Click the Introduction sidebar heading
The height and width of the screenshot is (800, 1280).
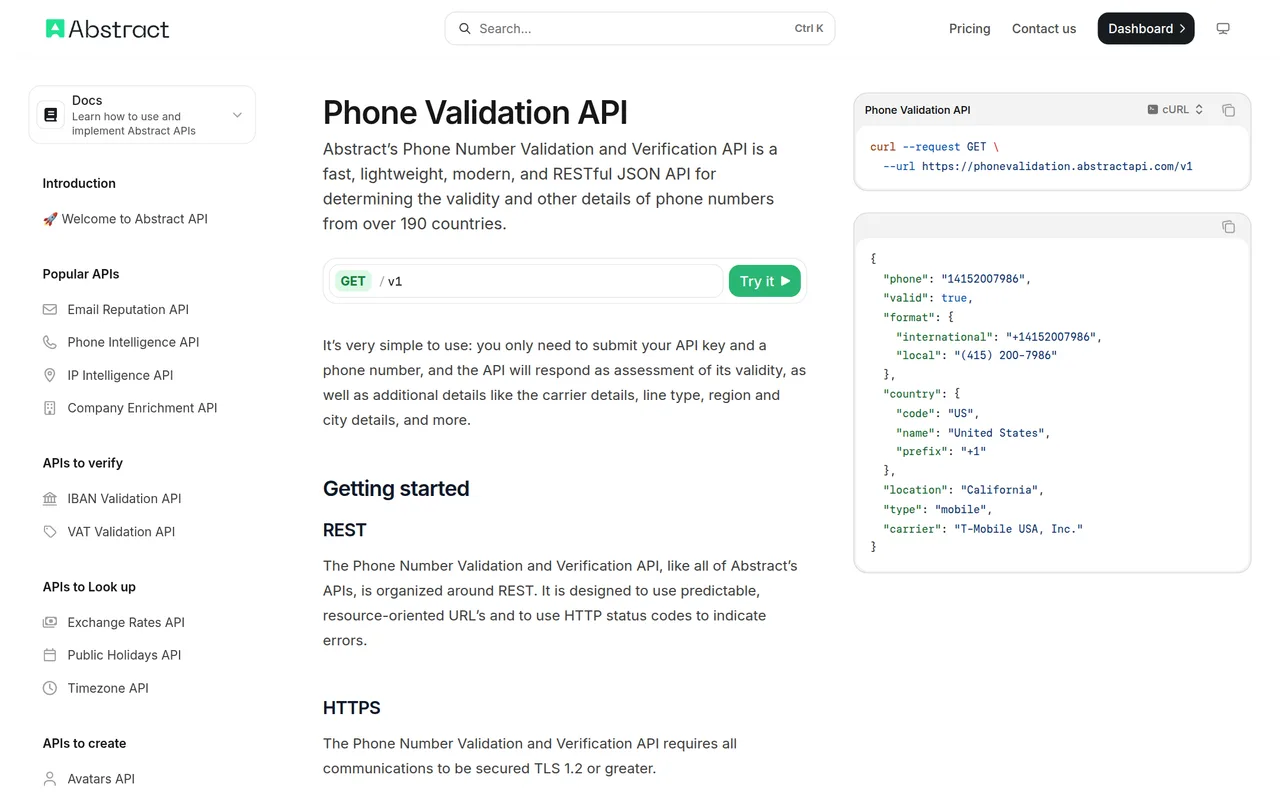tap(79, 183)
